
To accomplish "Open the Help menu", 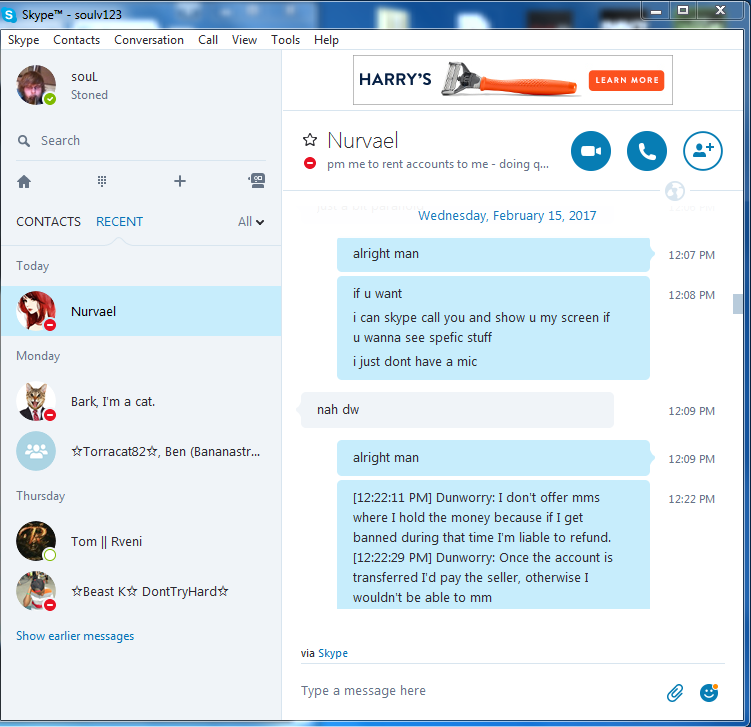I will coord(326,40).
